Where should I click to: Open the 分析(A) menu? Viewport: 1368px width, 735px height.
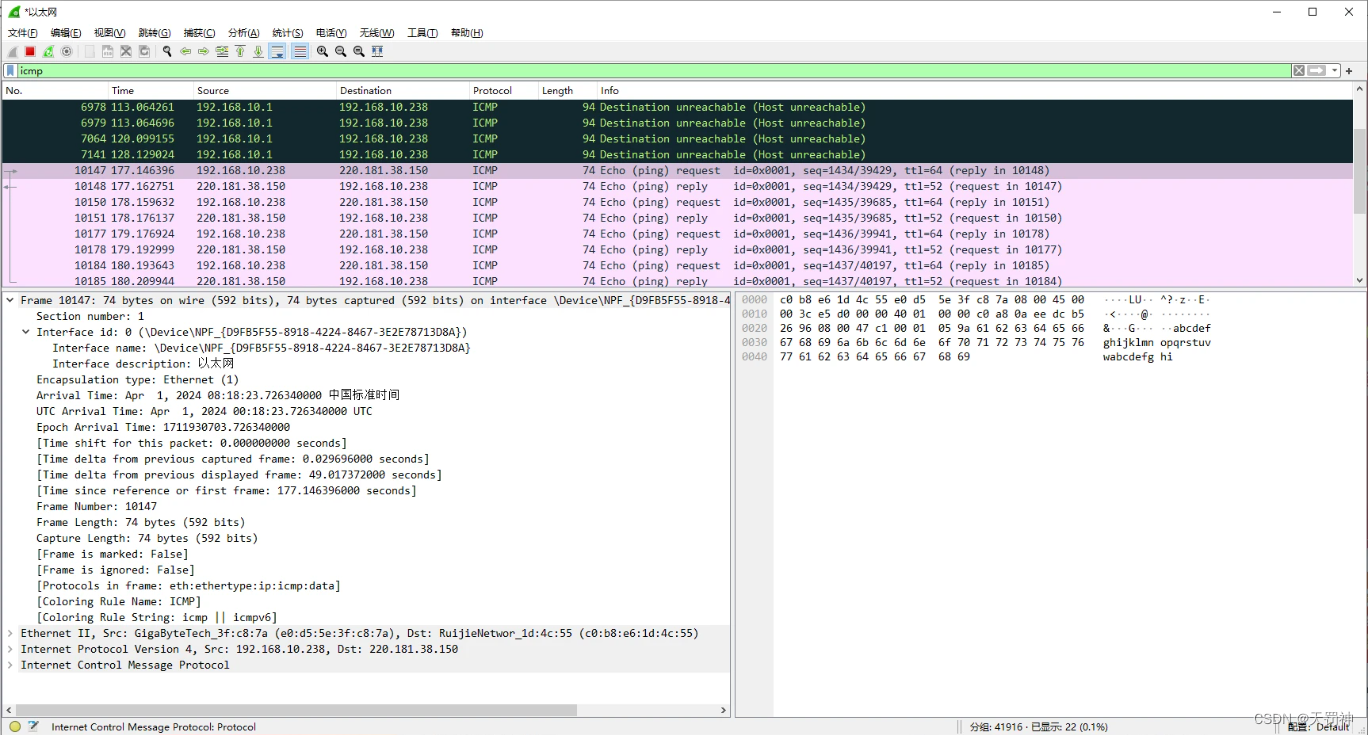[244, 33]
